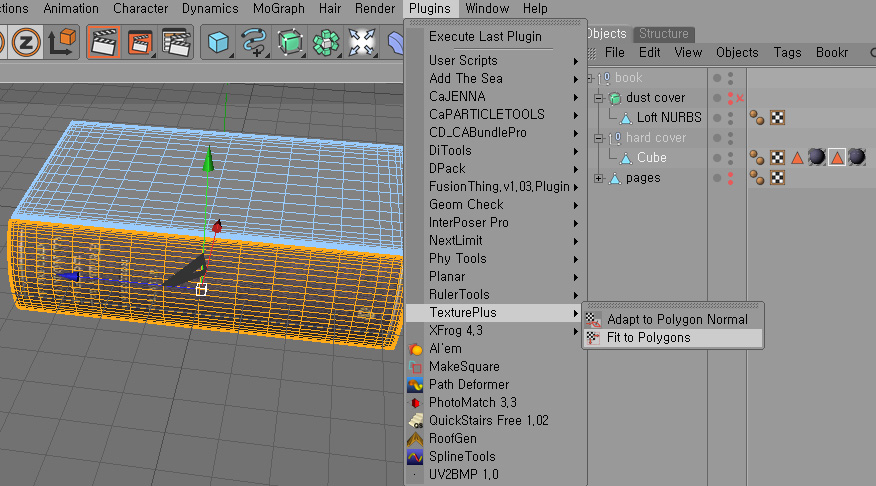Open the XFrog 4,3 submenu
The image size is (876, 486).
click(496, 331)
